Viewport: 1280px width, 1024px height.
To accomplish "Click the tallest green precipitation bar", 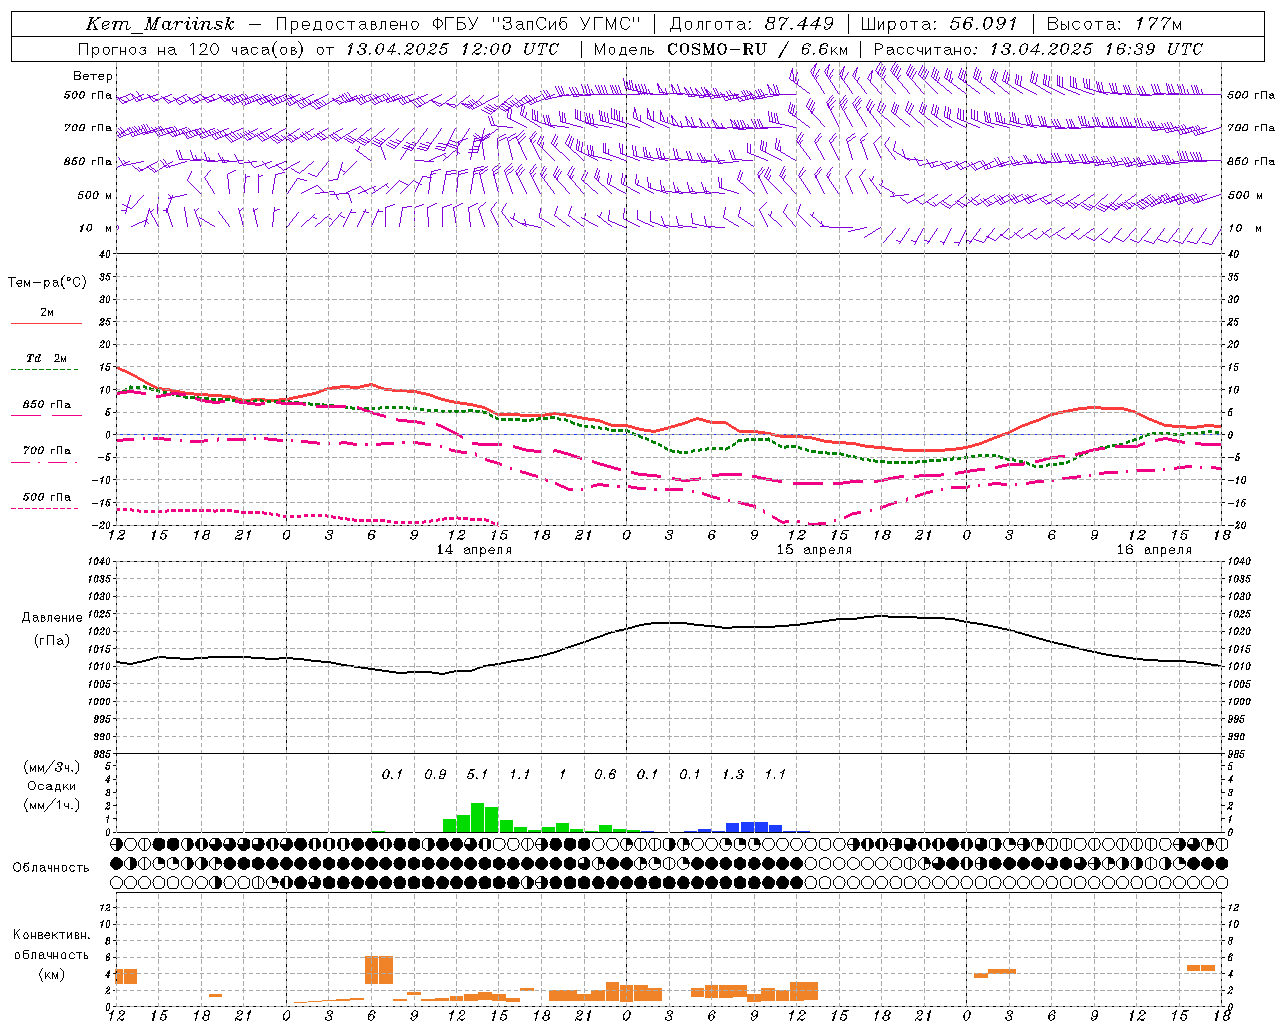I will tap(477, 817).
